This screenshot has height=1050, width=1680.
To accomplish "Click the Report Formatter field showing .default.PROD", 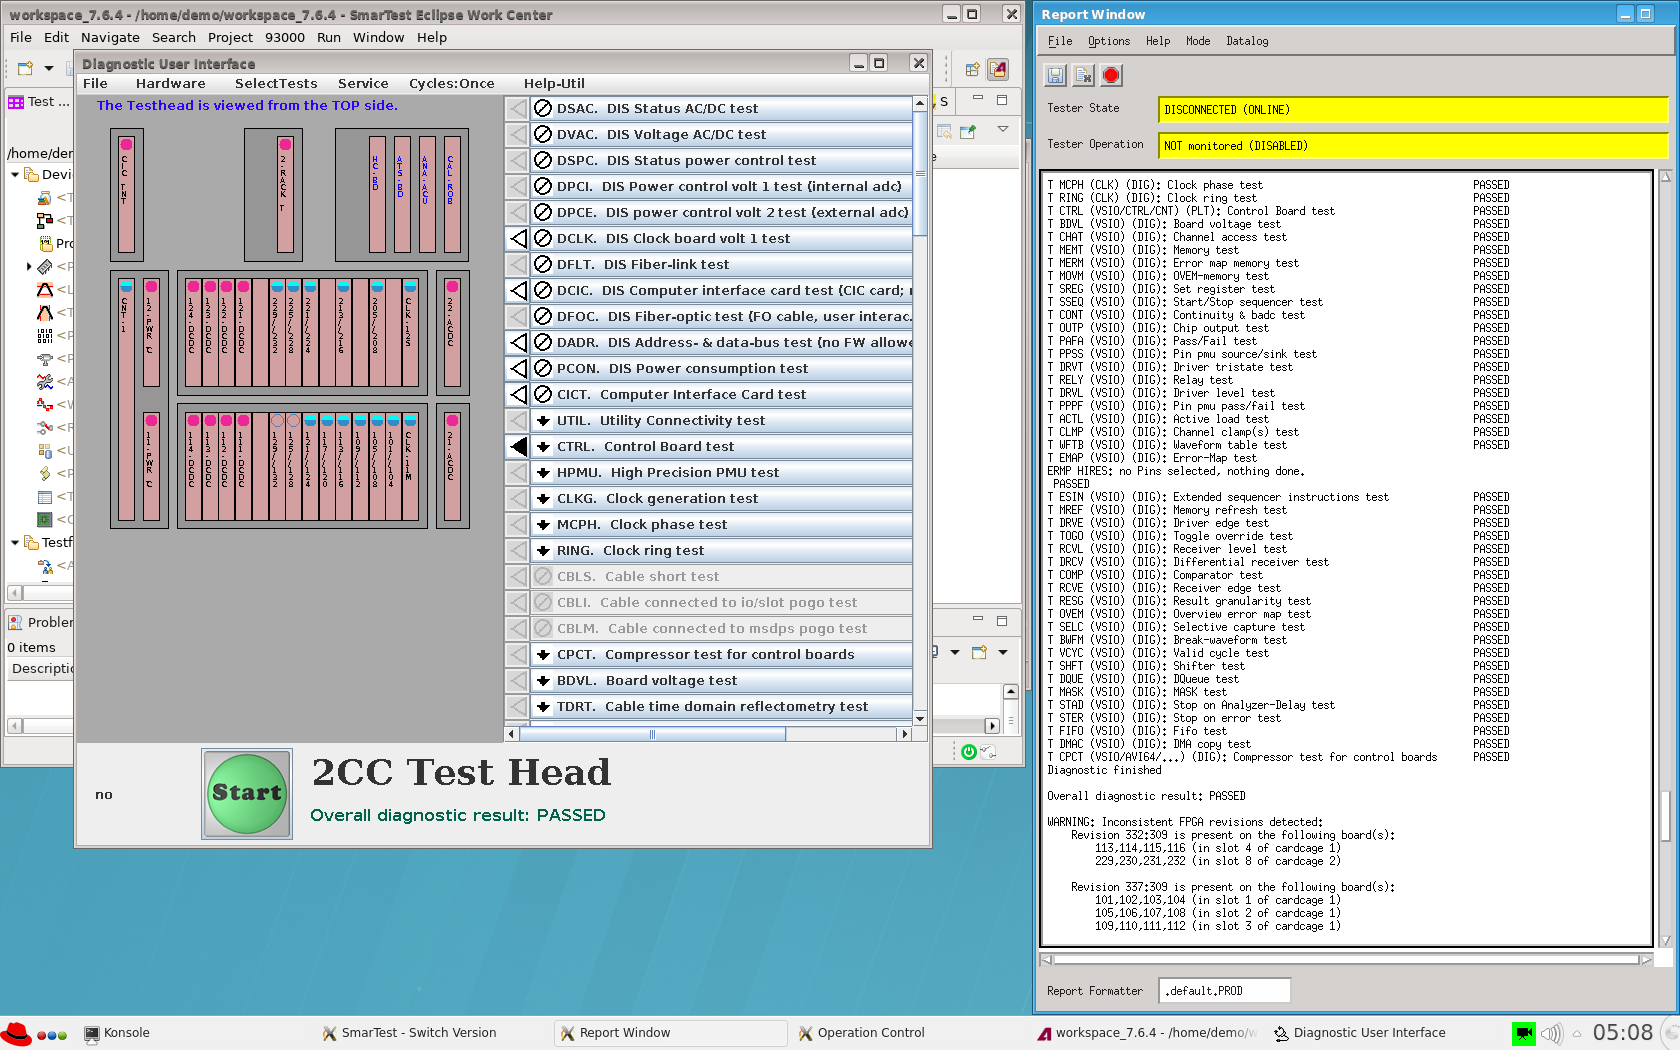I will coord(1223,990).
